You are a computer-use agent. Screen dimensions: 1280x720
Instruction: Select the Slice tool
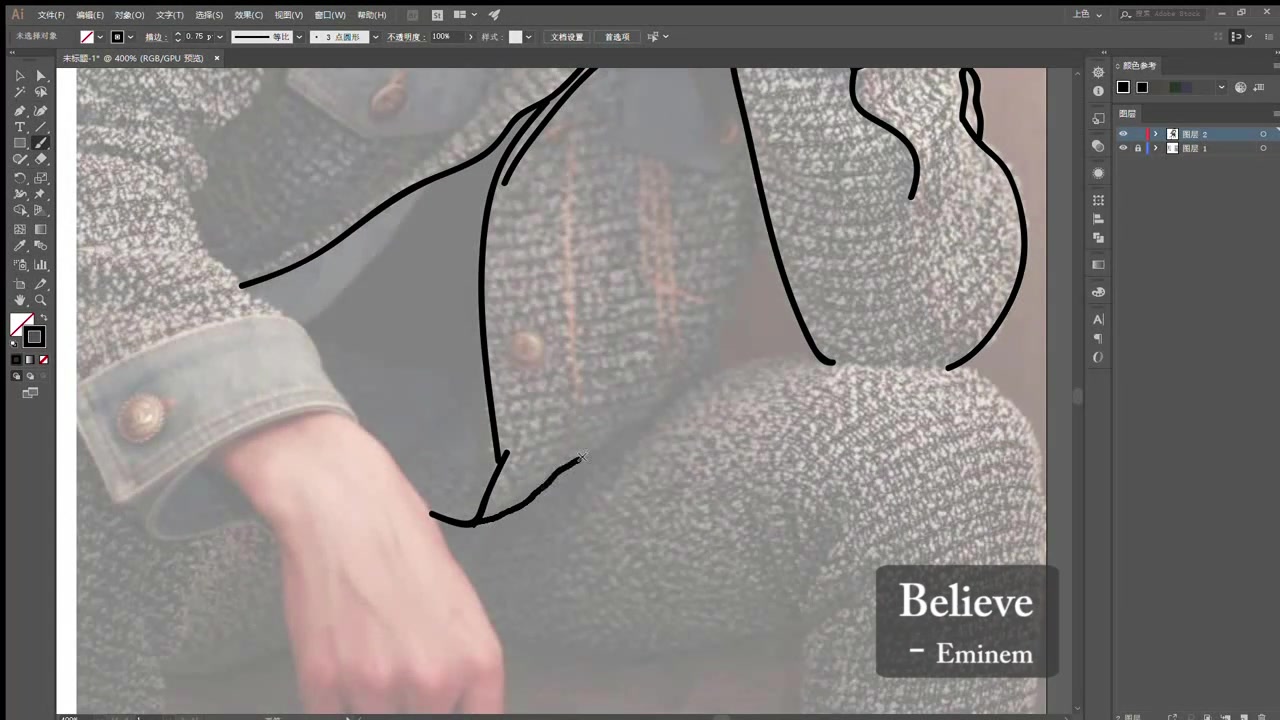tap(41, 284)
